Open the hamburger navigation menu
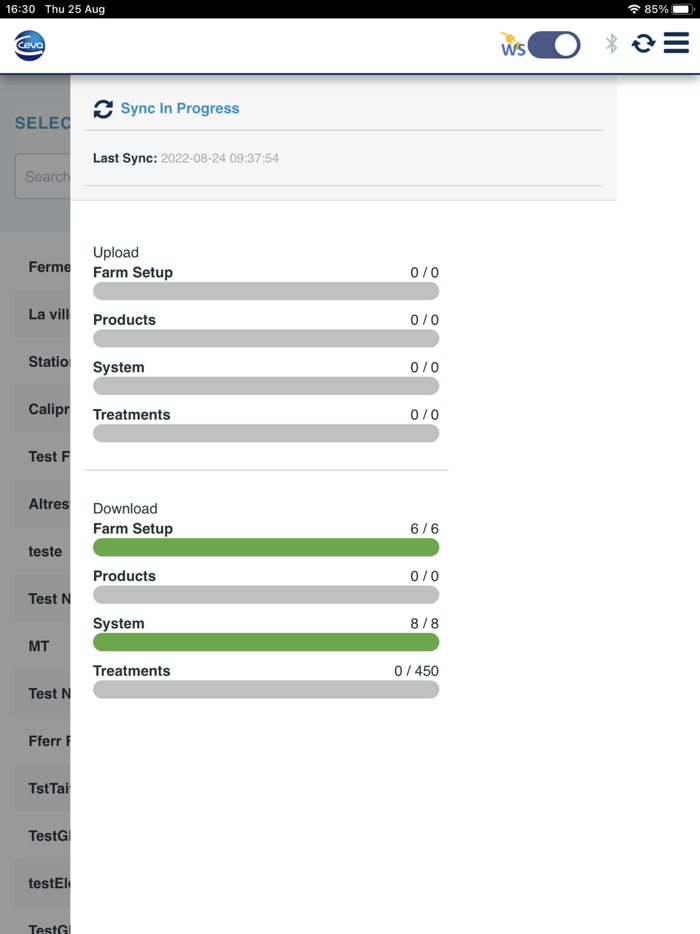Screen dimensions: 700x934 coord(677,44)
